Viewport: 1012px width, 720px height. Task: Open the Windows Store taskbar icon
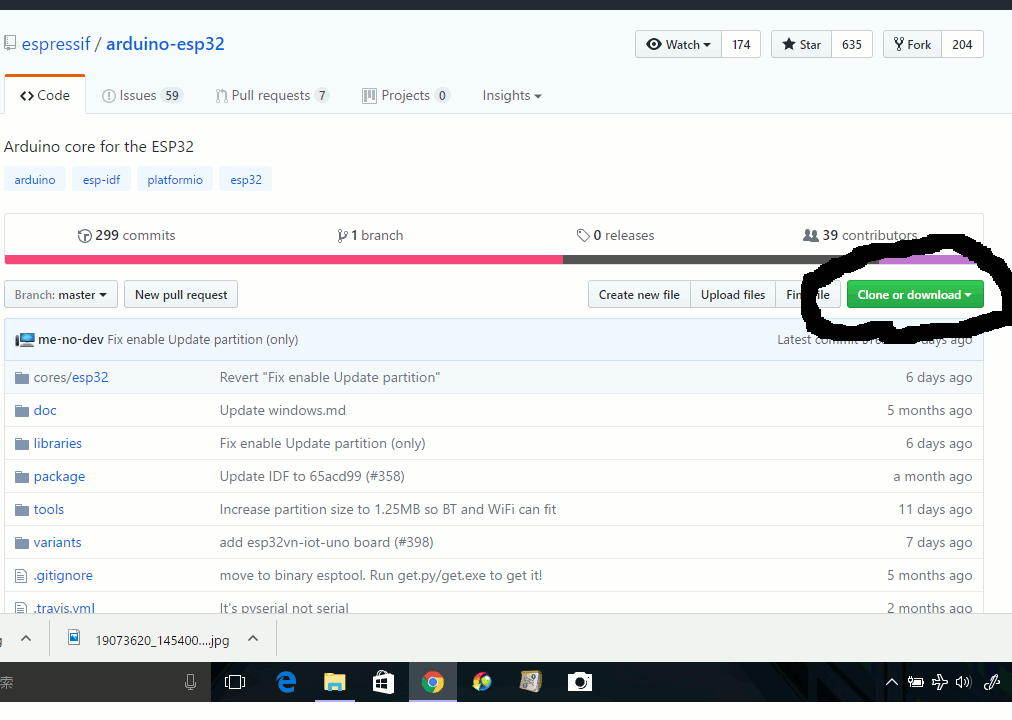pyautogui.click(x=383, y=682)
